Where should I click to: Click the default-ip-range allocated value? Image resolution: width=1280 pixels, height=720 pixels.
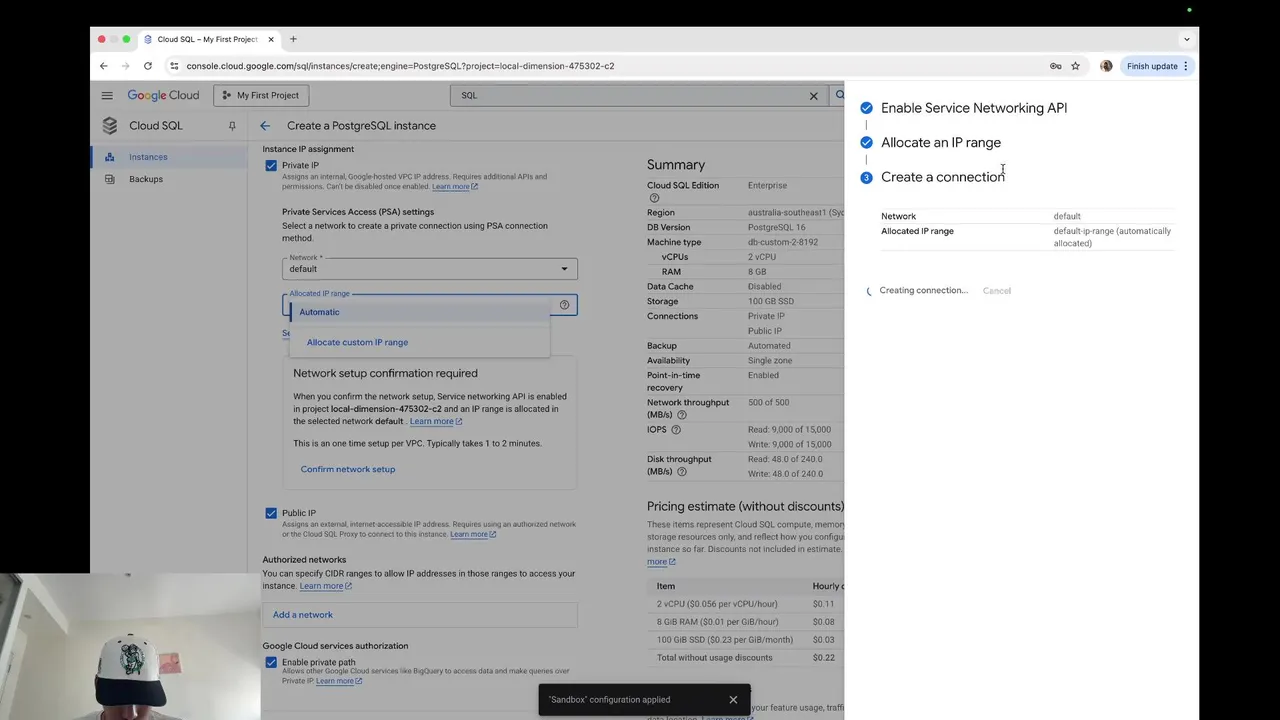[1112, 237]
